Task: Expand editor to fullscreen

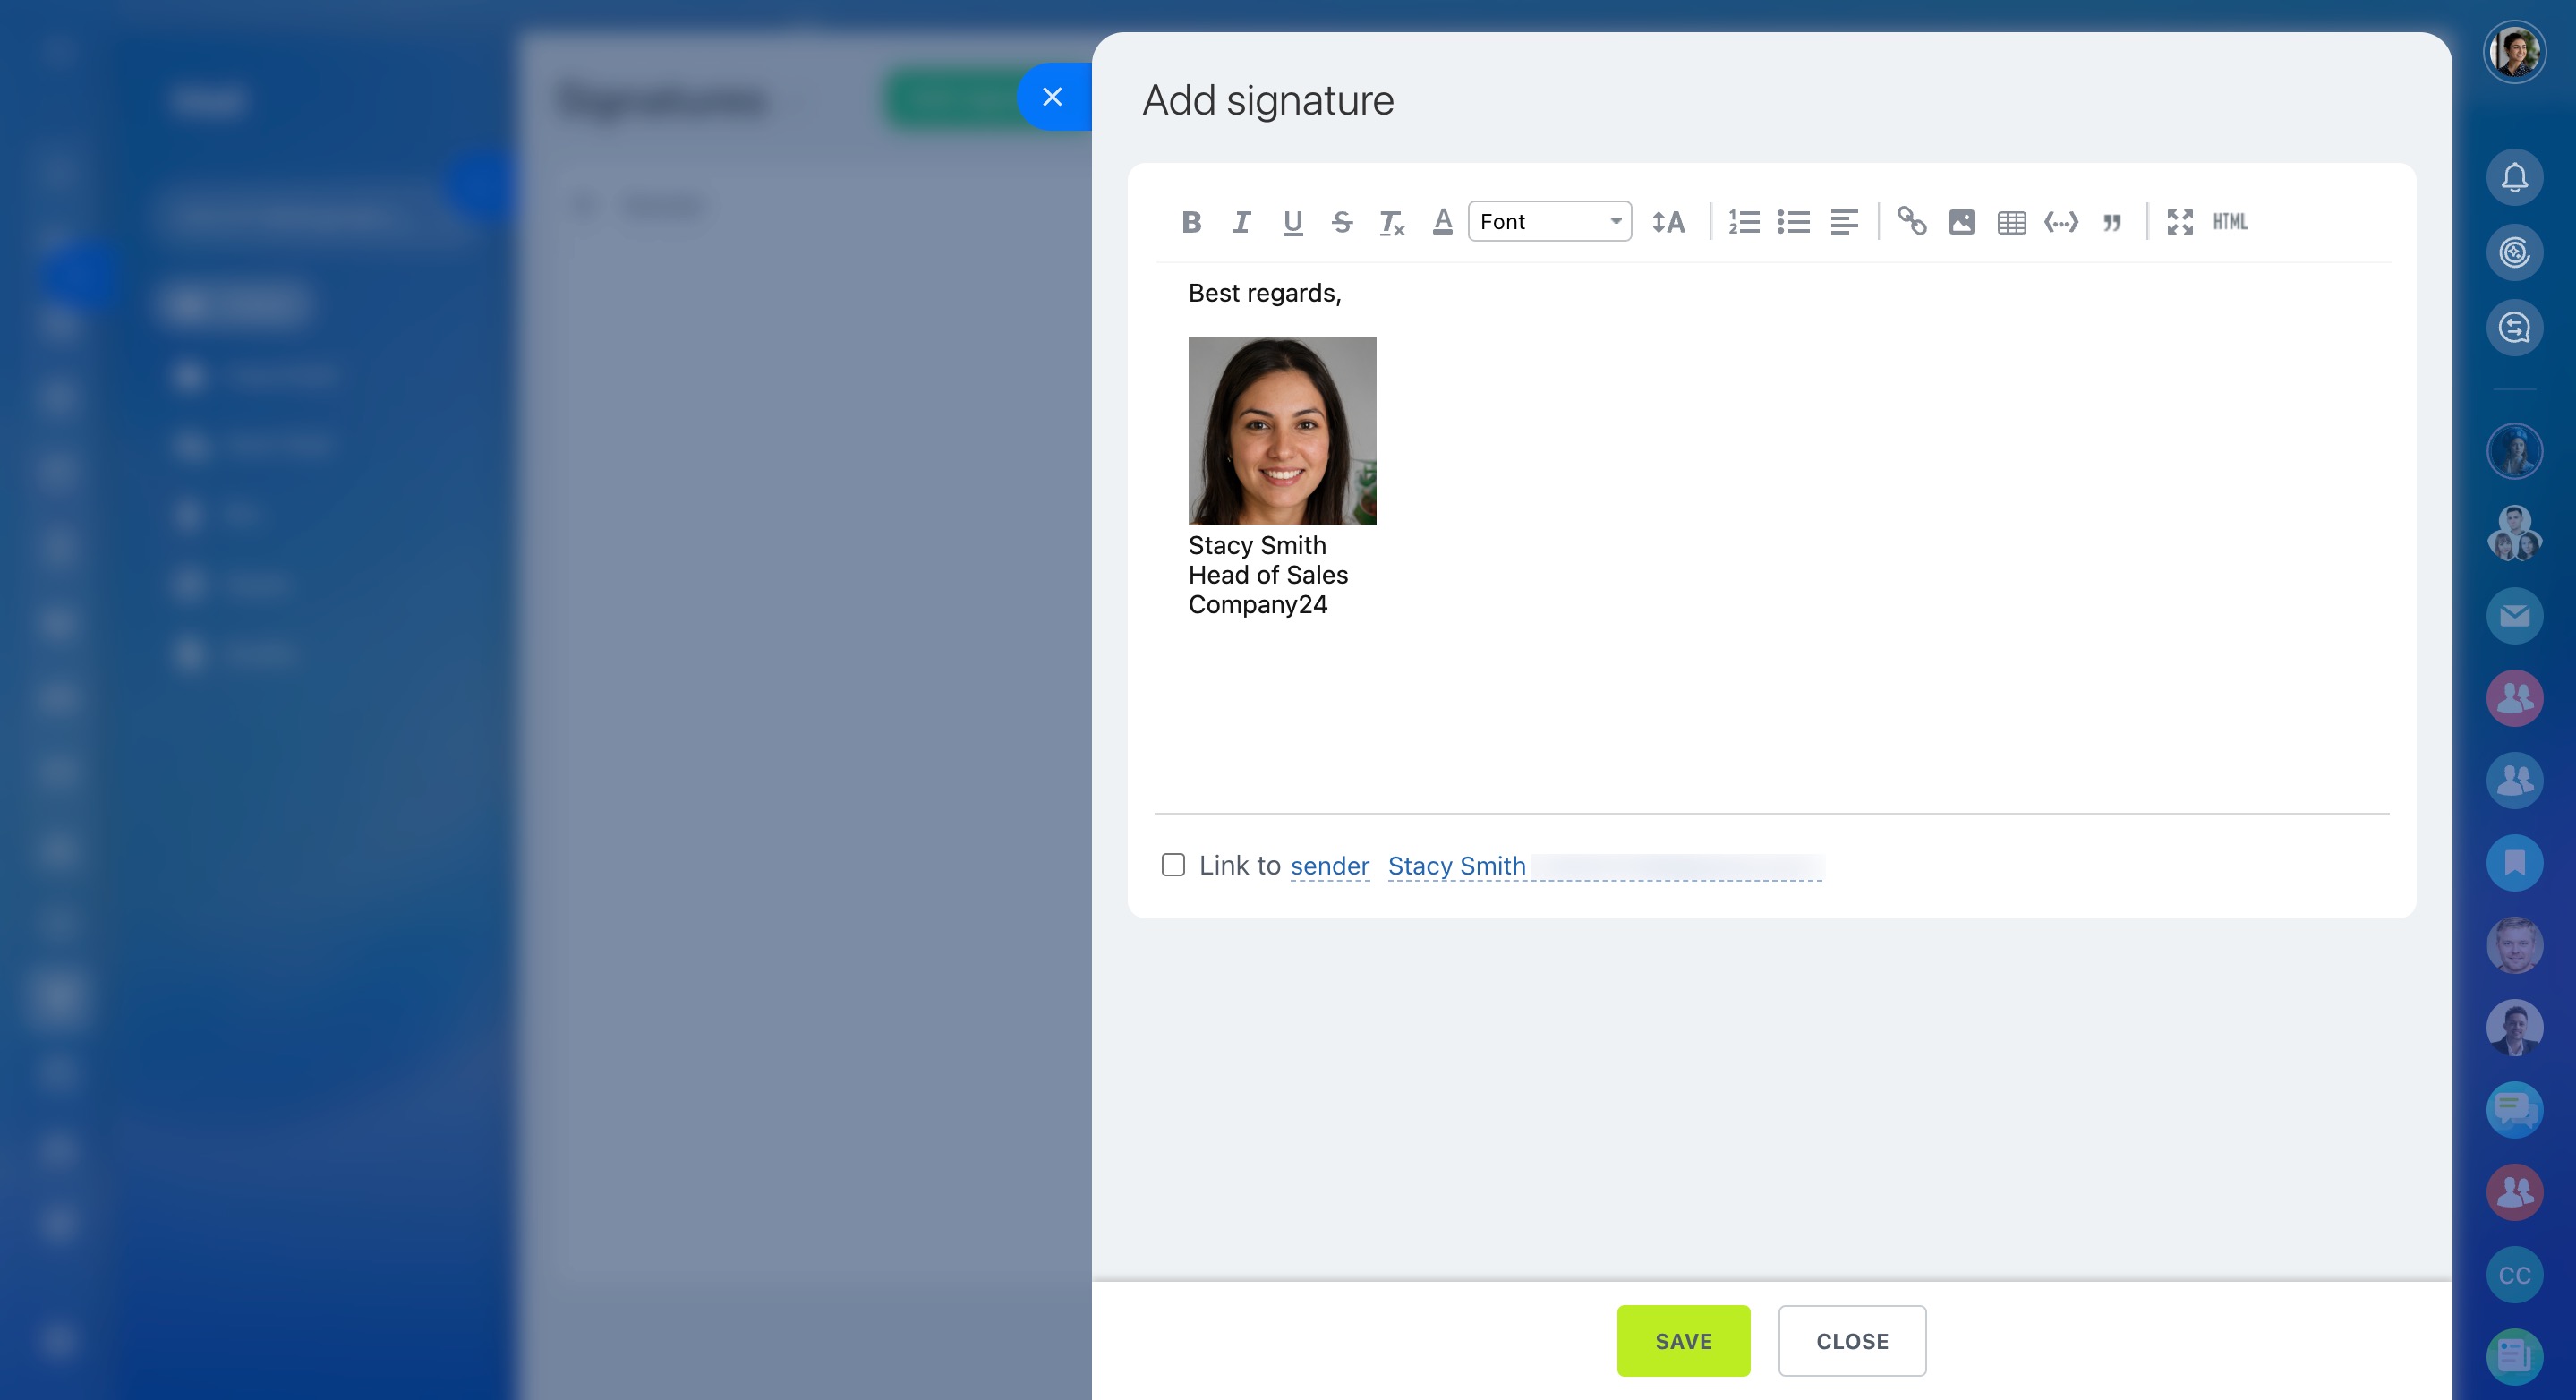Action: click(2180, 222)
